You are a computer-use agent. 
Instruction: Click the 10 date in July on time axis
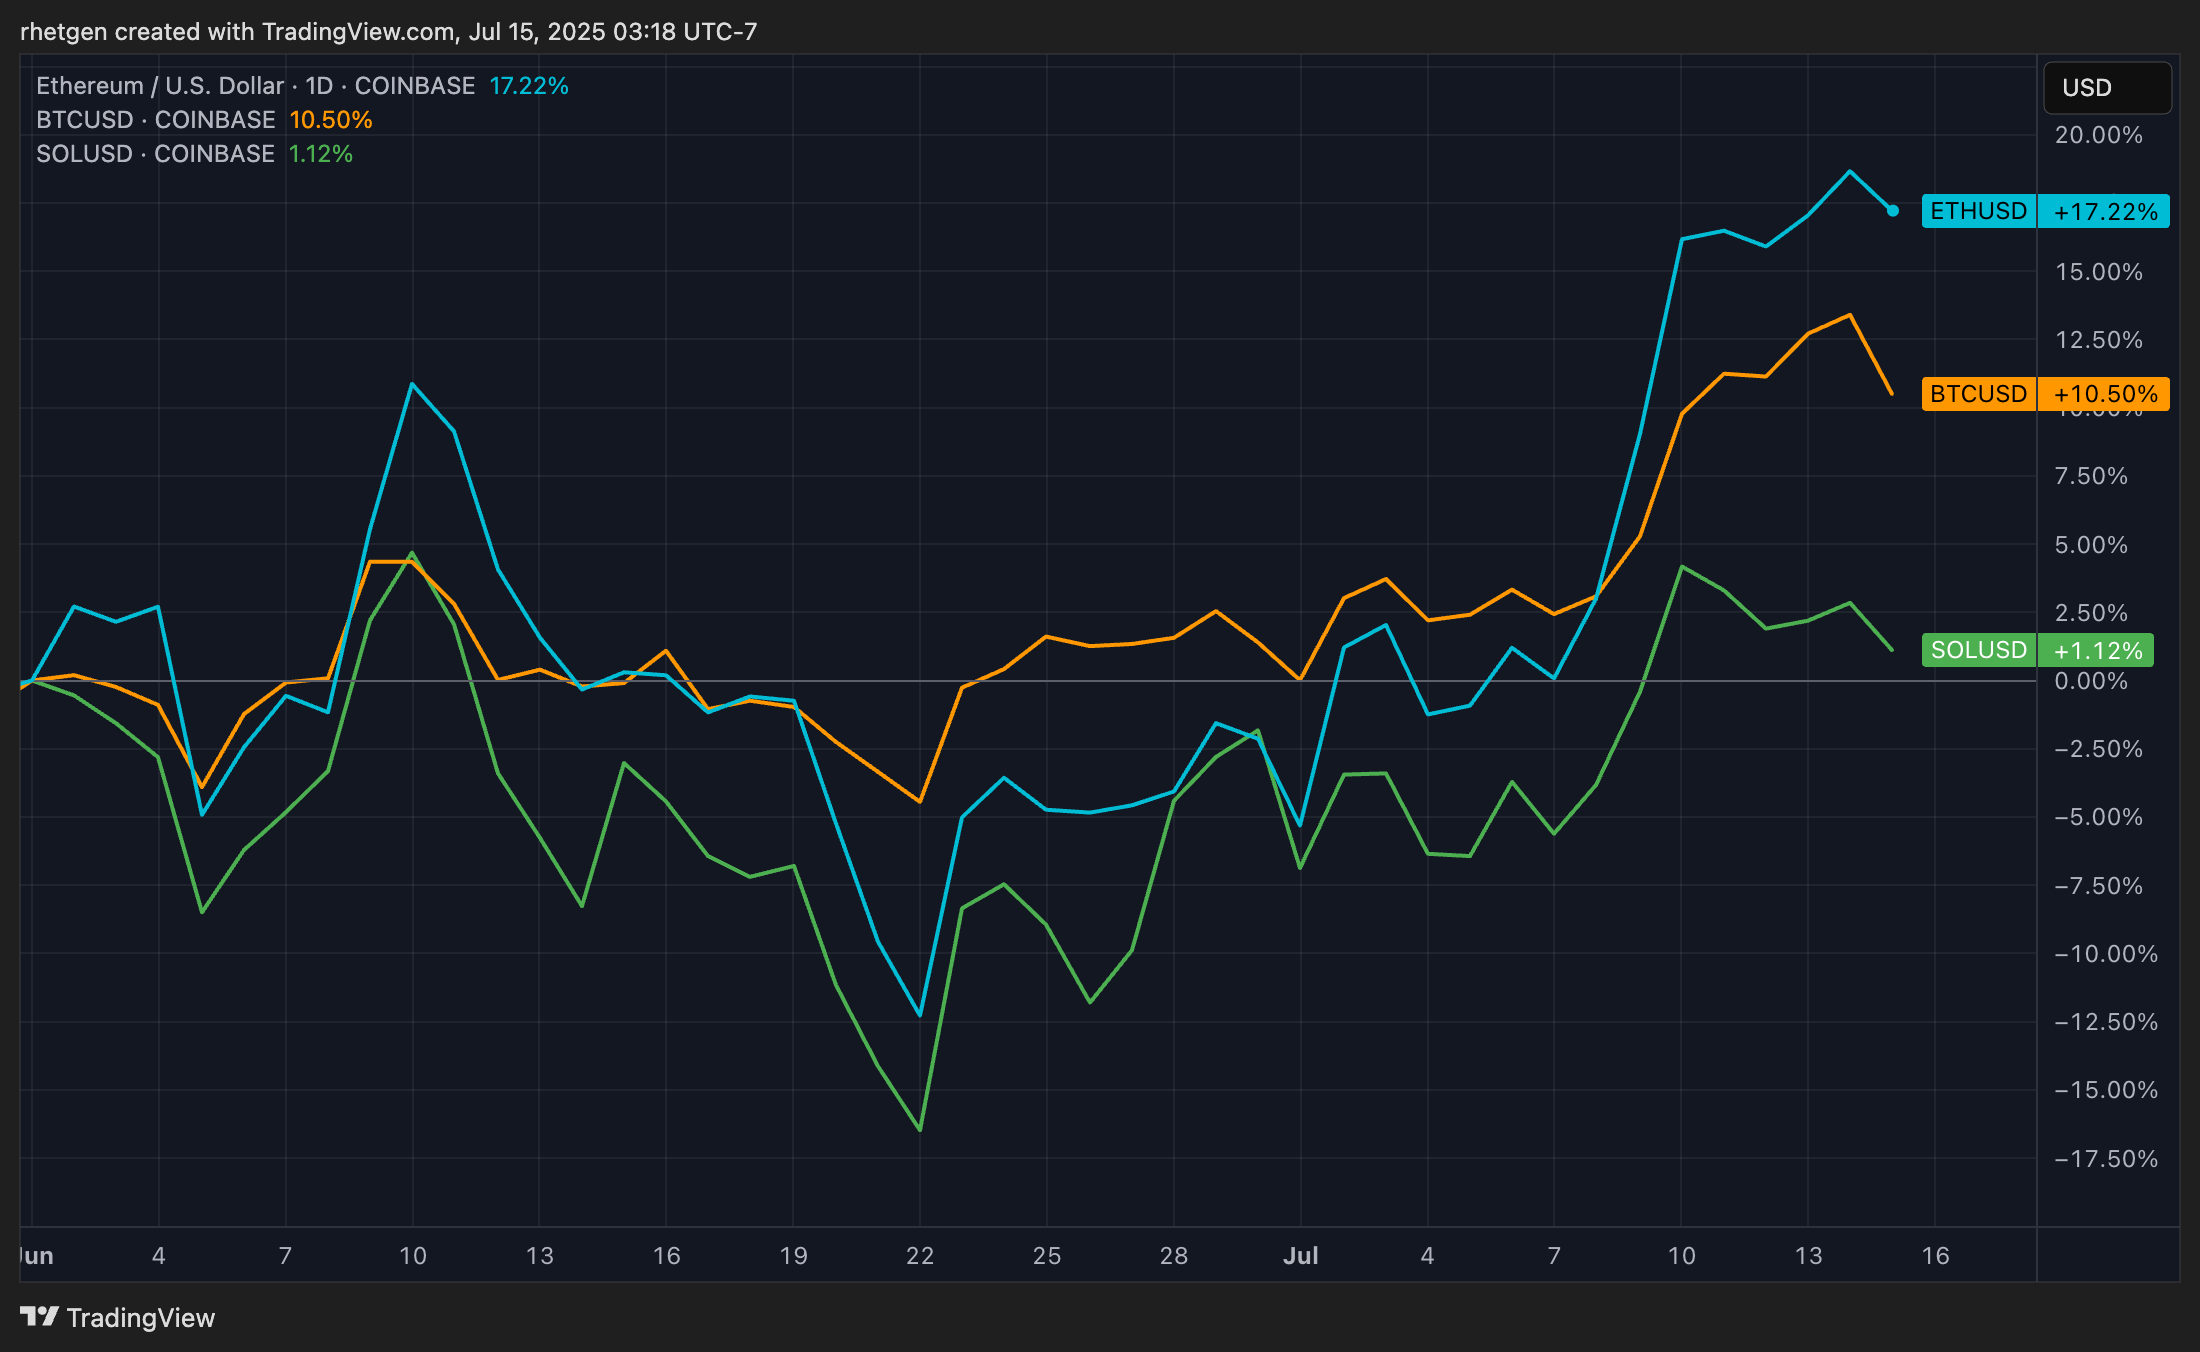1681,1256
